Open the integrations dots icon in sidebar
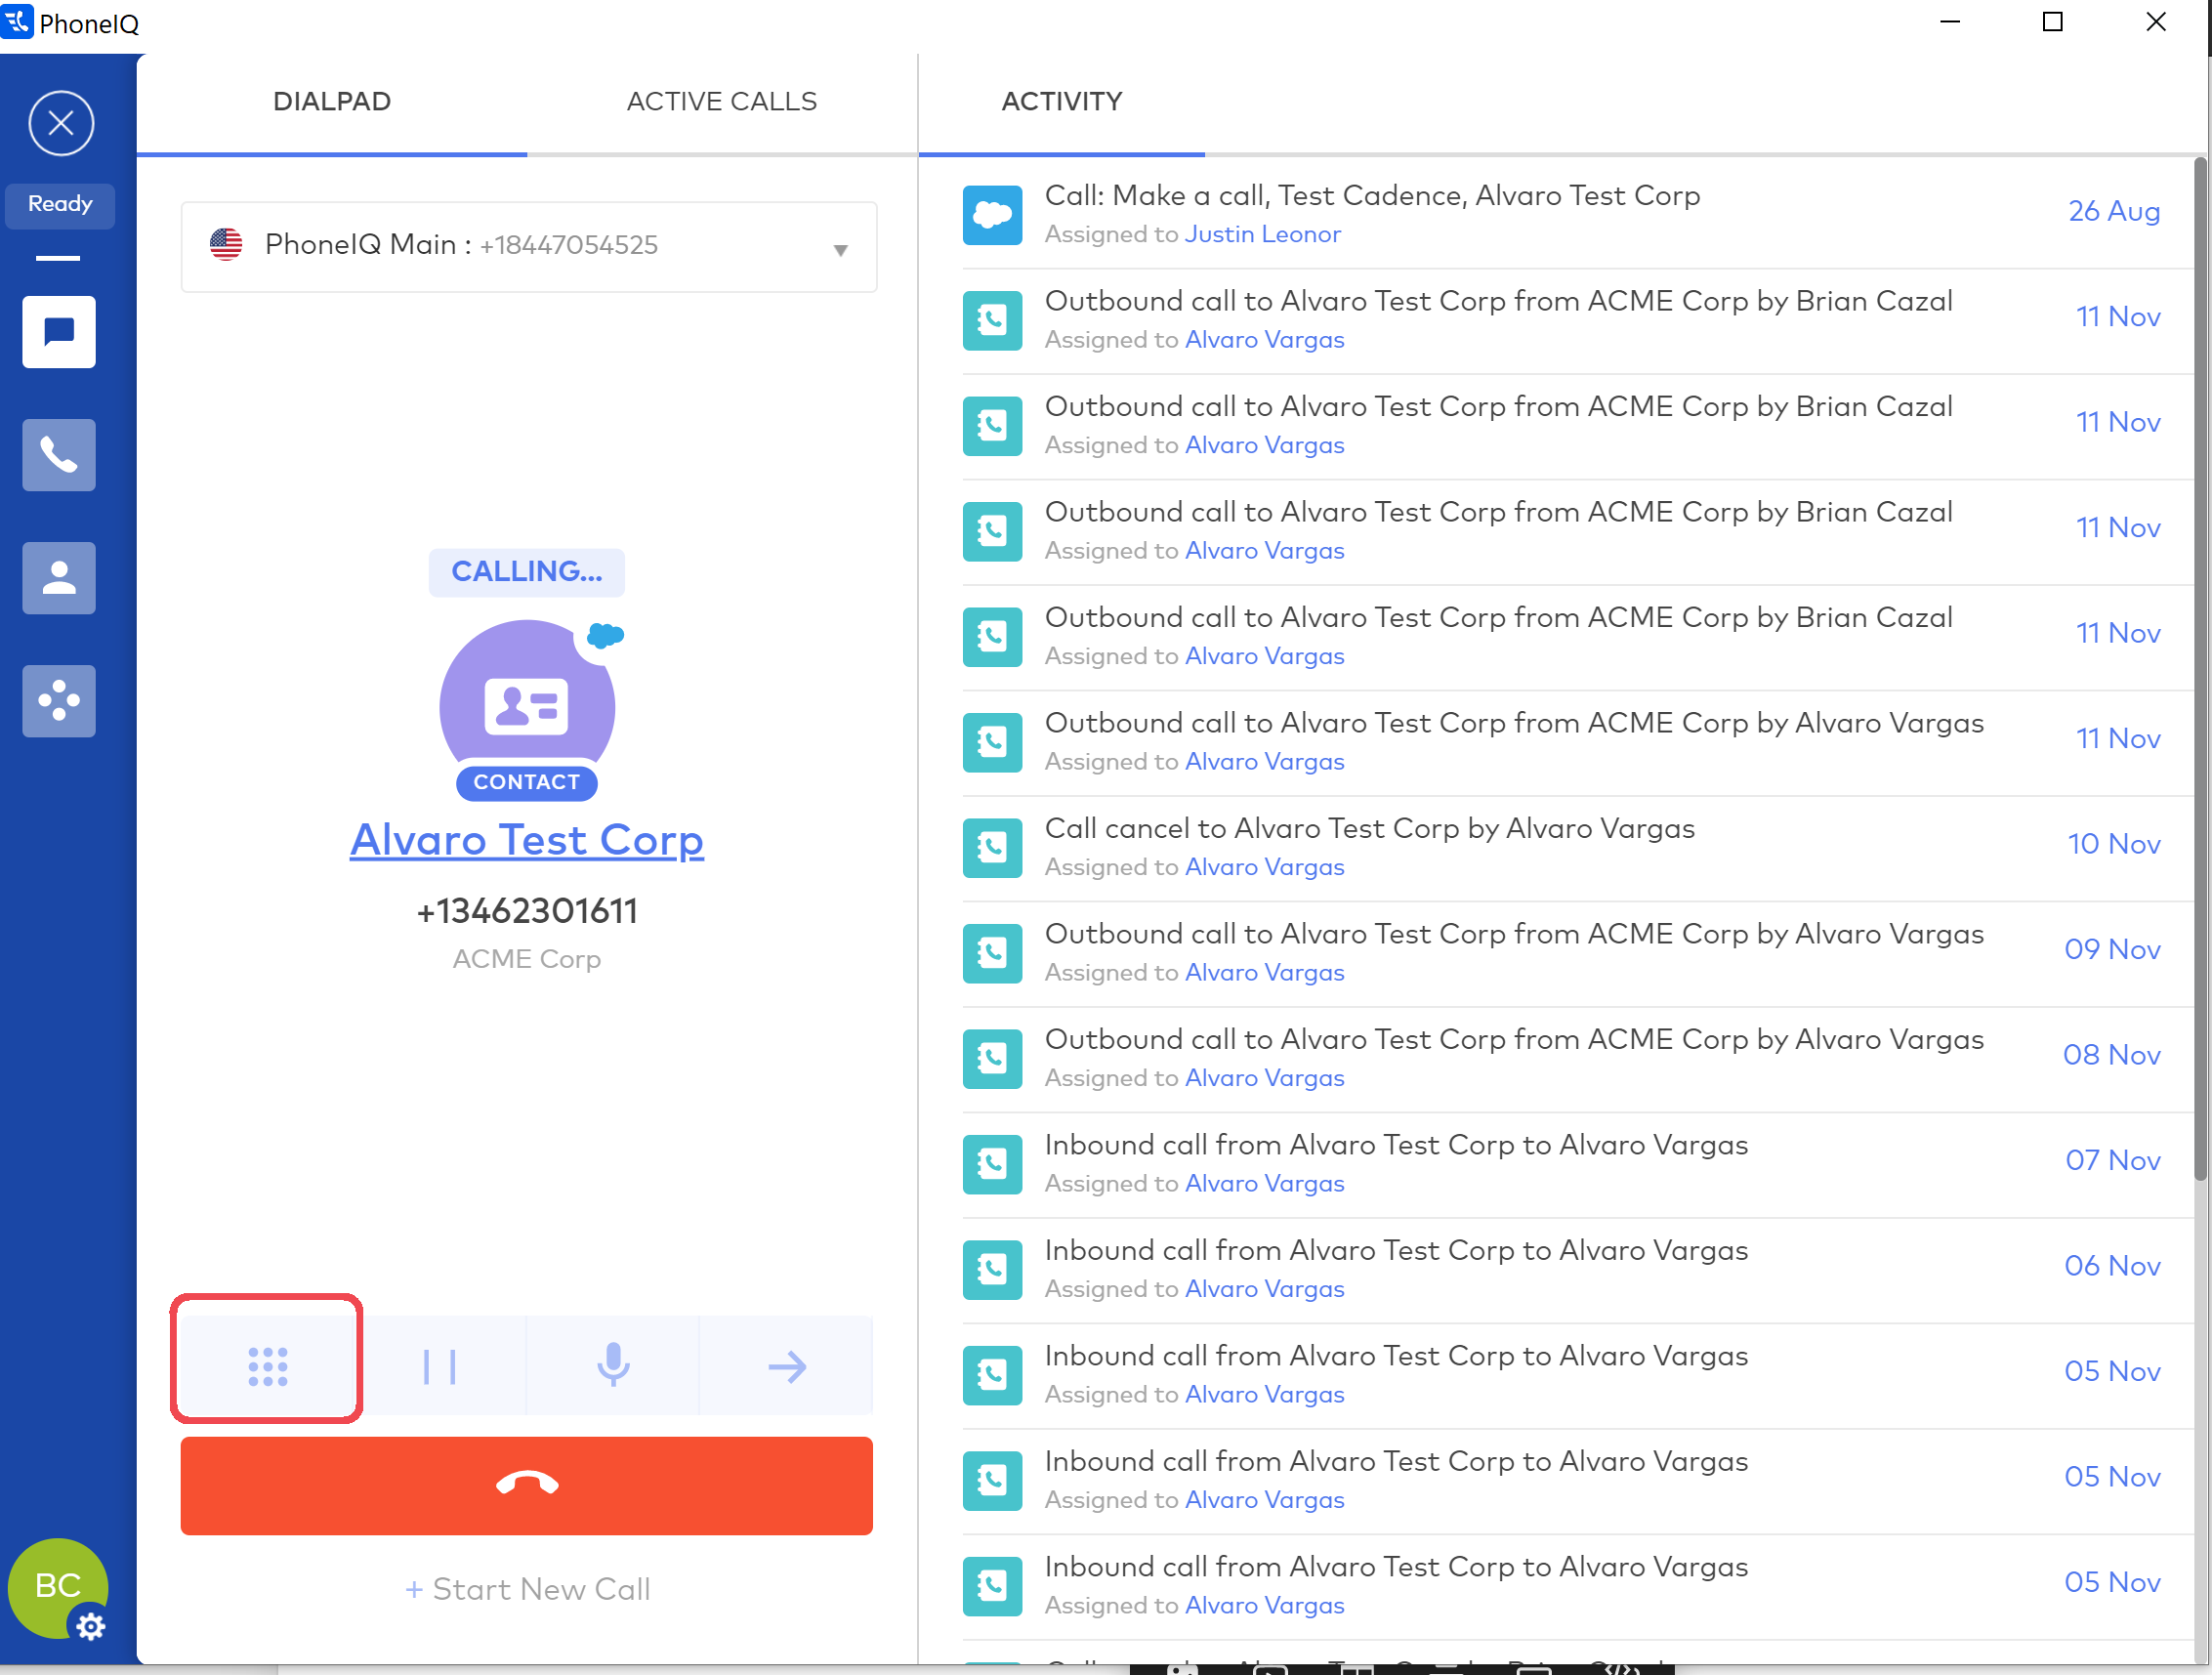This screenshot has height=1675, width=2212. tap(59, 701)
